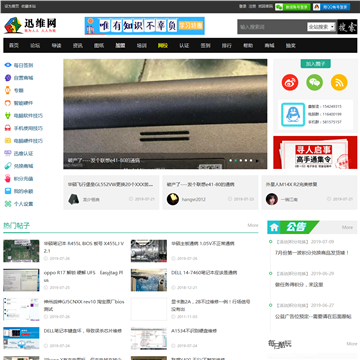Viewport: 360px width, 360px height.
Task: Open 资讯 in the navigation bar
Action: click(78, 46)
